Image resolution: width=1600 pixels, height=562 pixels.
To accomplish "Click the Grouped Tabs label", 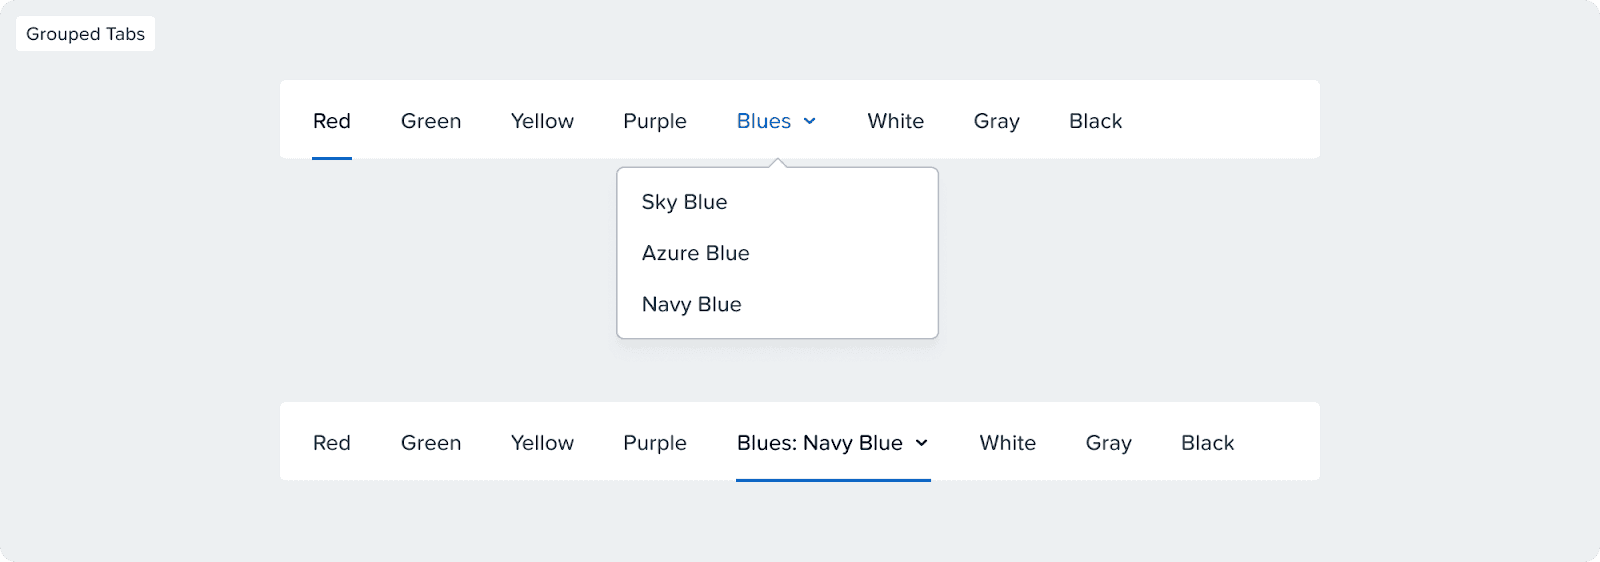I will click(85, 34).
